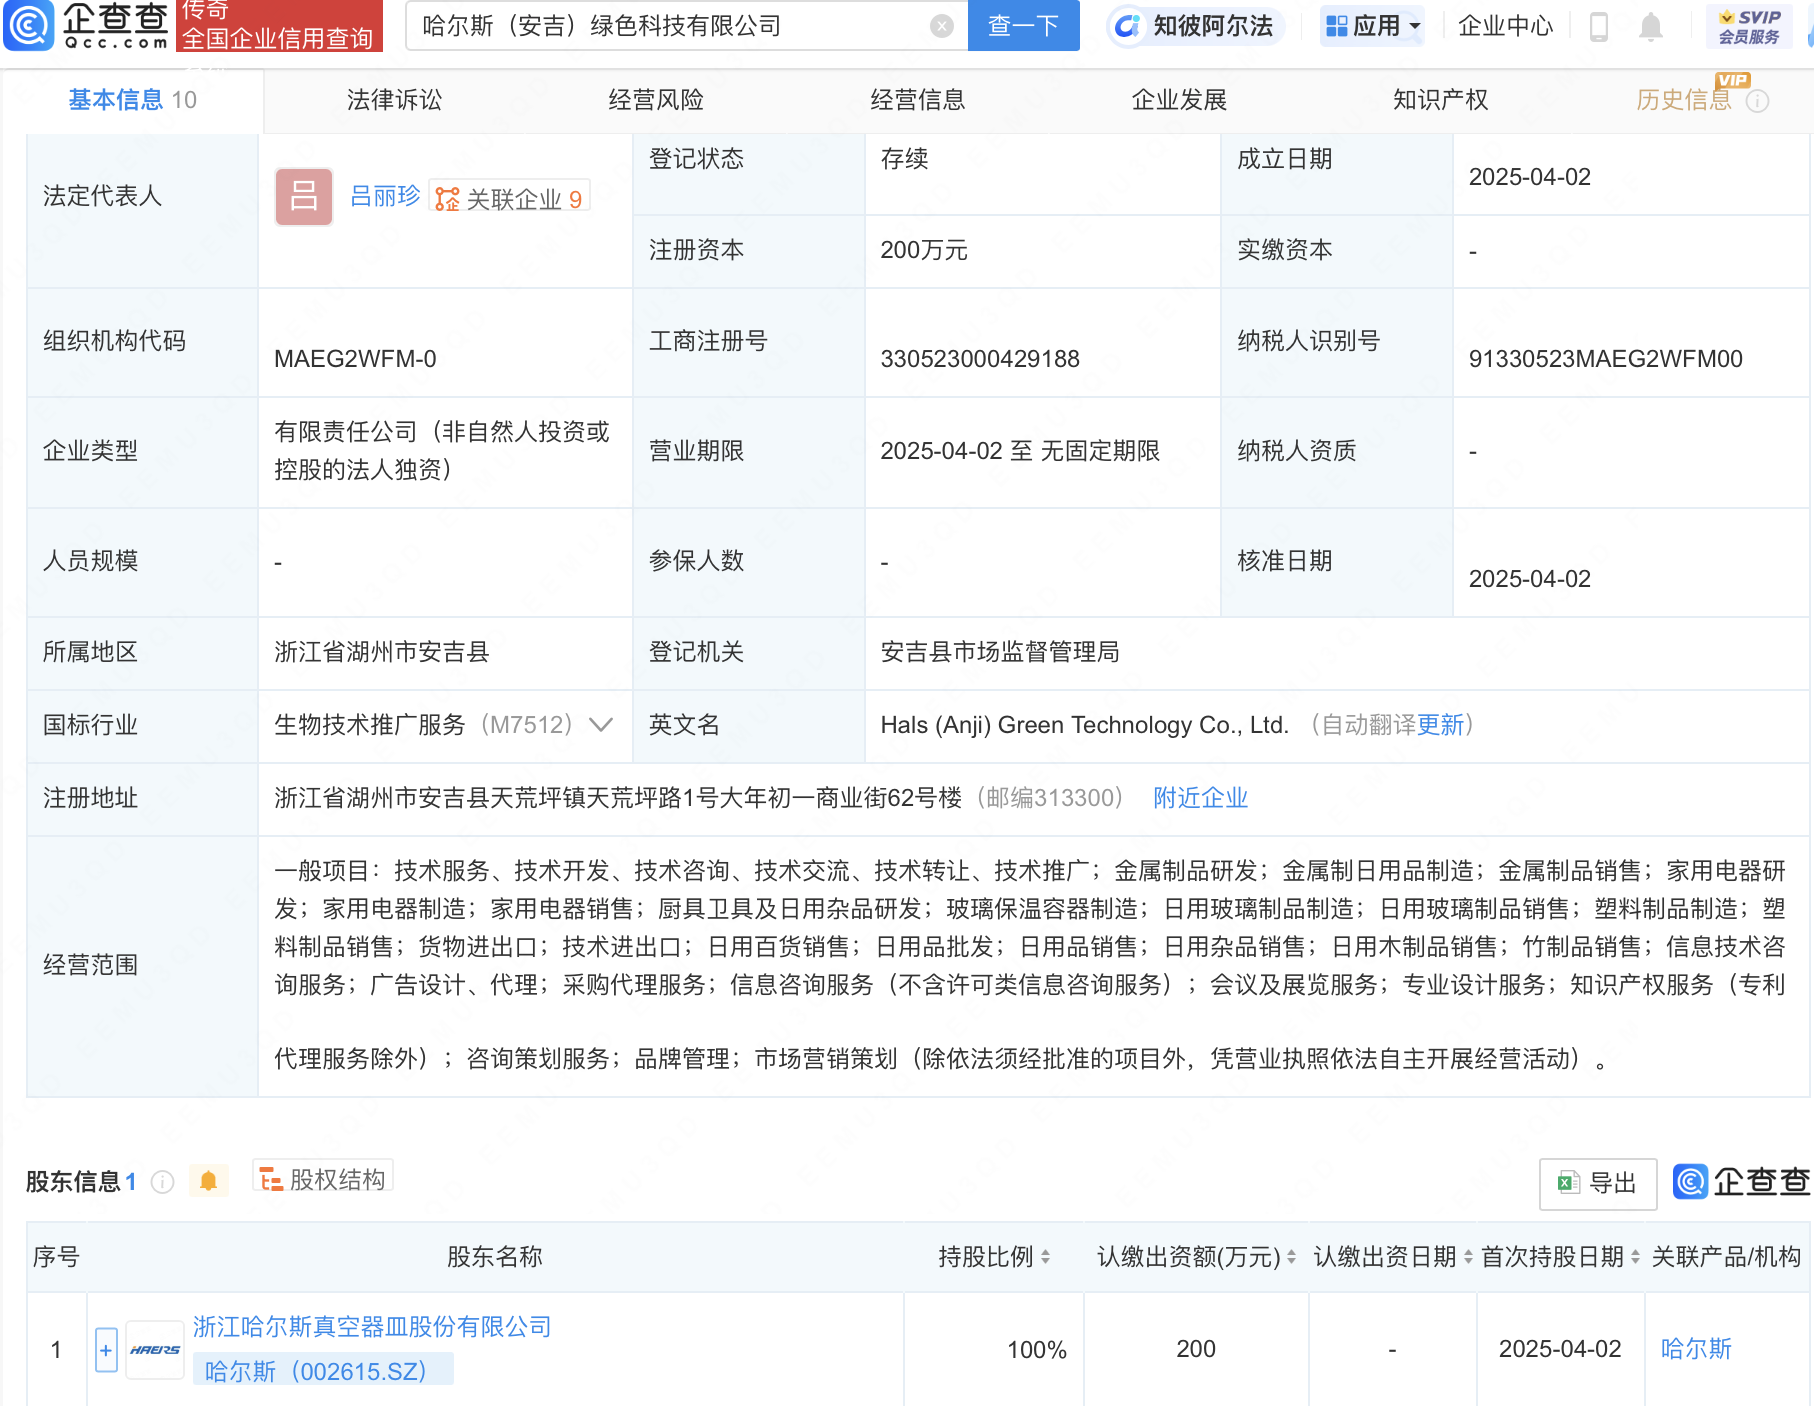Viewport: 1814px width, 1406px height.
Task: Open related product 哈尔斯 link
Action: (x=1696, y=1349)
